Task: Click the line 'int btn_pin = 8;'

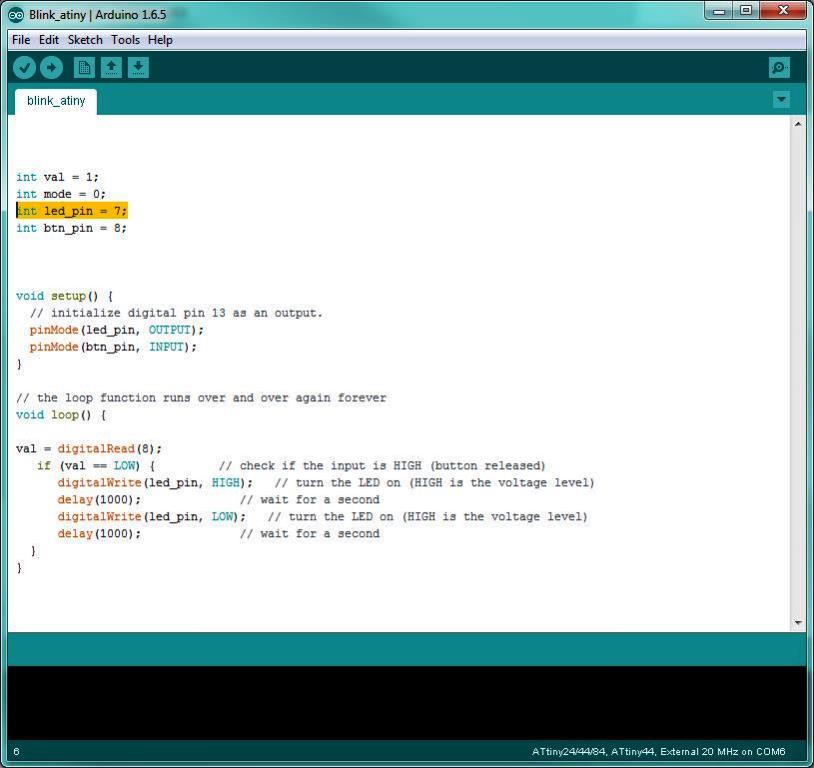Action: [71, 228]
